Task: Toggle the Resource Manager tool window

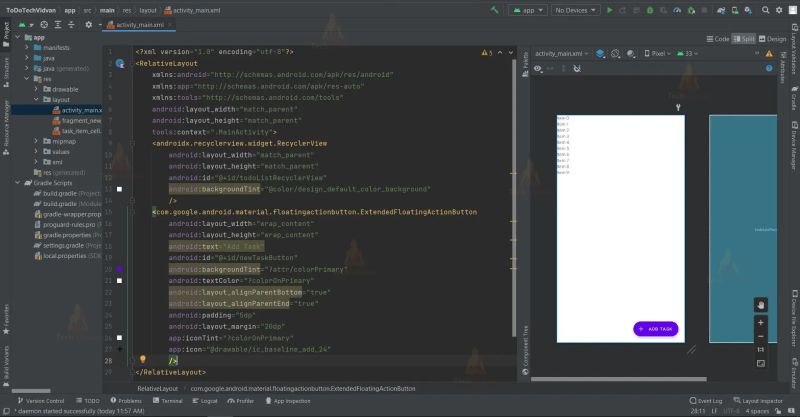Action: [x=6, y=127]
